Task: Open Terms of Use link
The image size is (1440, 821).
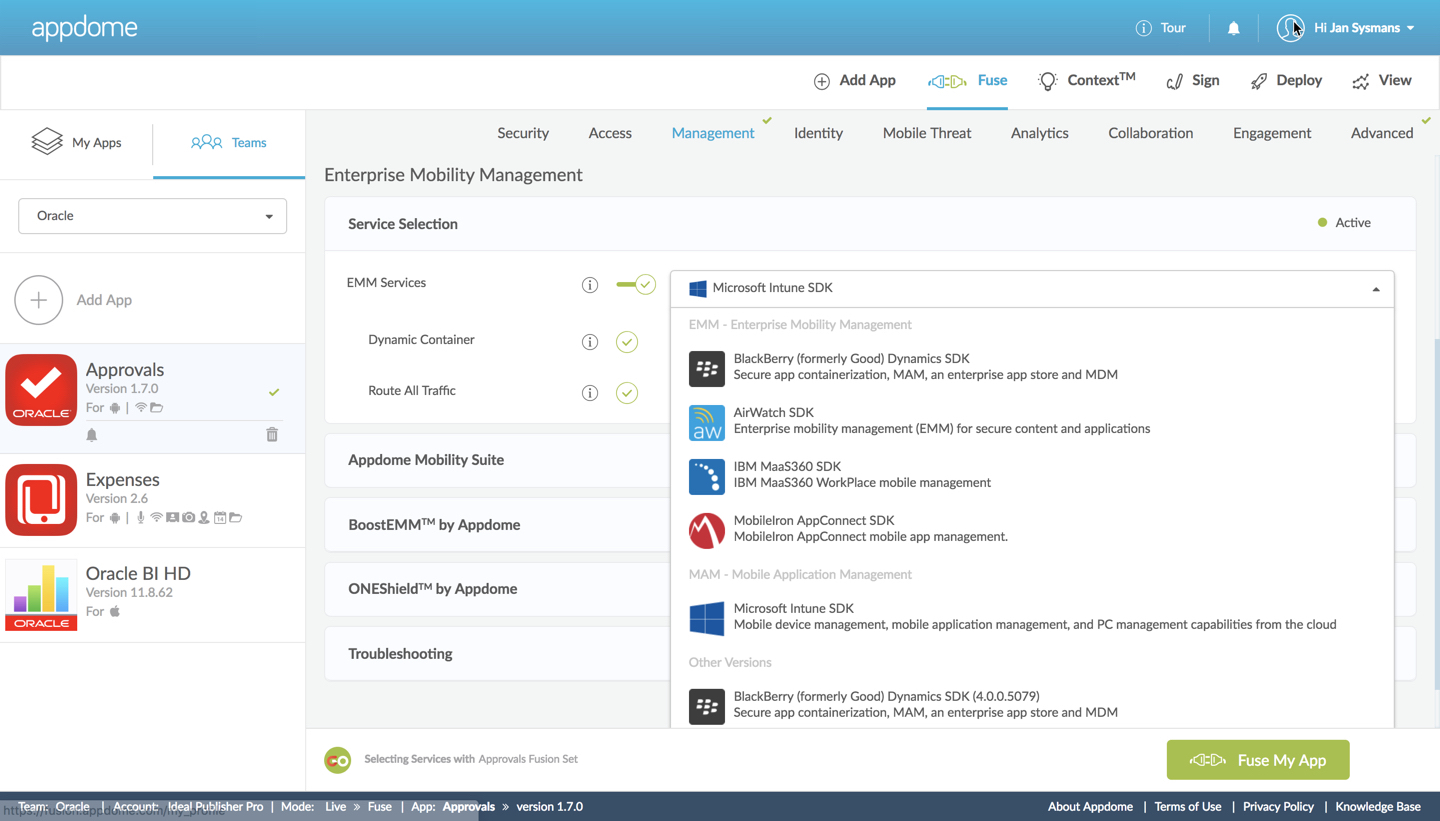Action: (1188, 807)
